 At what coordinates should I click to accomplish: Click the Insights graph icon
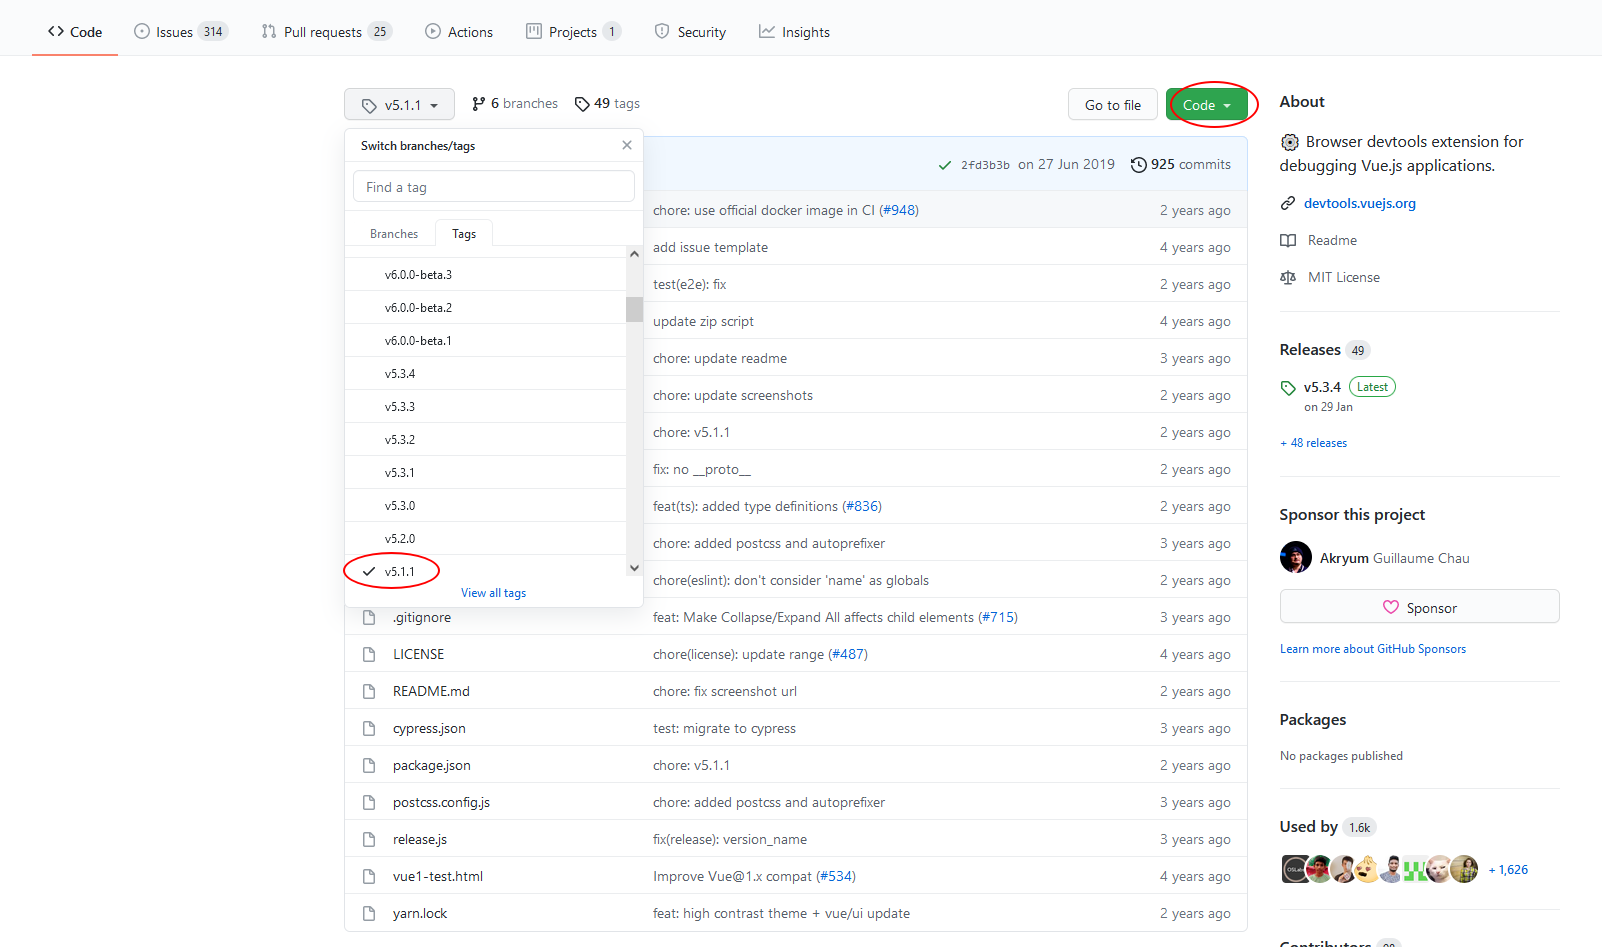[766, 31]
